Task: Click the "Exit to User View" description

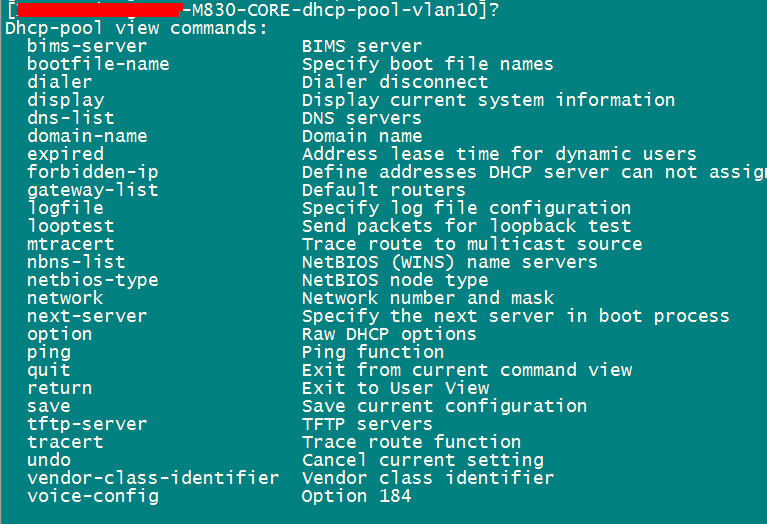Action: click(395, 388)
